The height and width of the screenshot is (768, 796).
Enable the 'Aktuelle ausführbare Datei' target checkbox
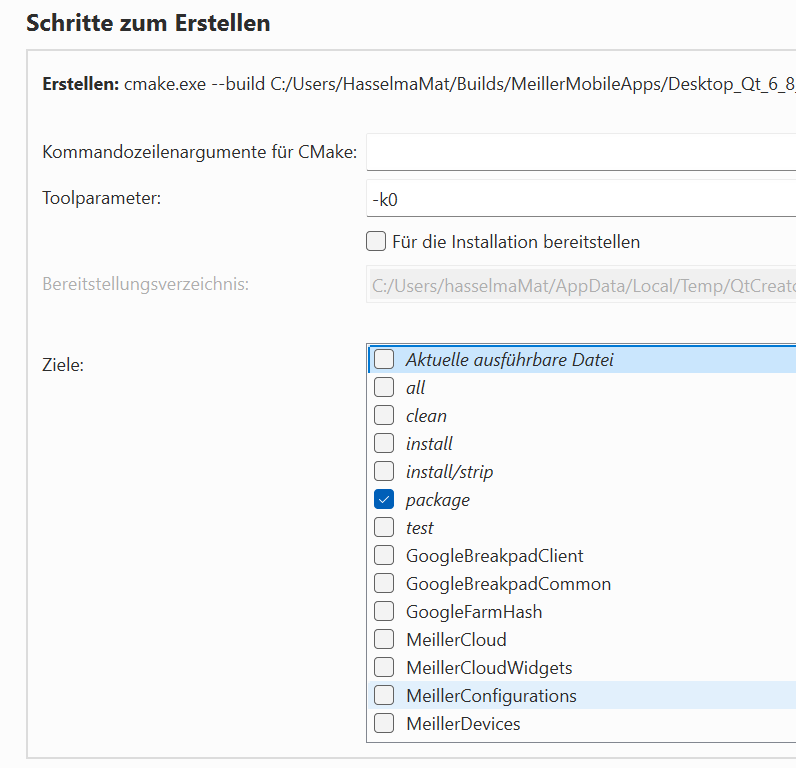point(384,360)
